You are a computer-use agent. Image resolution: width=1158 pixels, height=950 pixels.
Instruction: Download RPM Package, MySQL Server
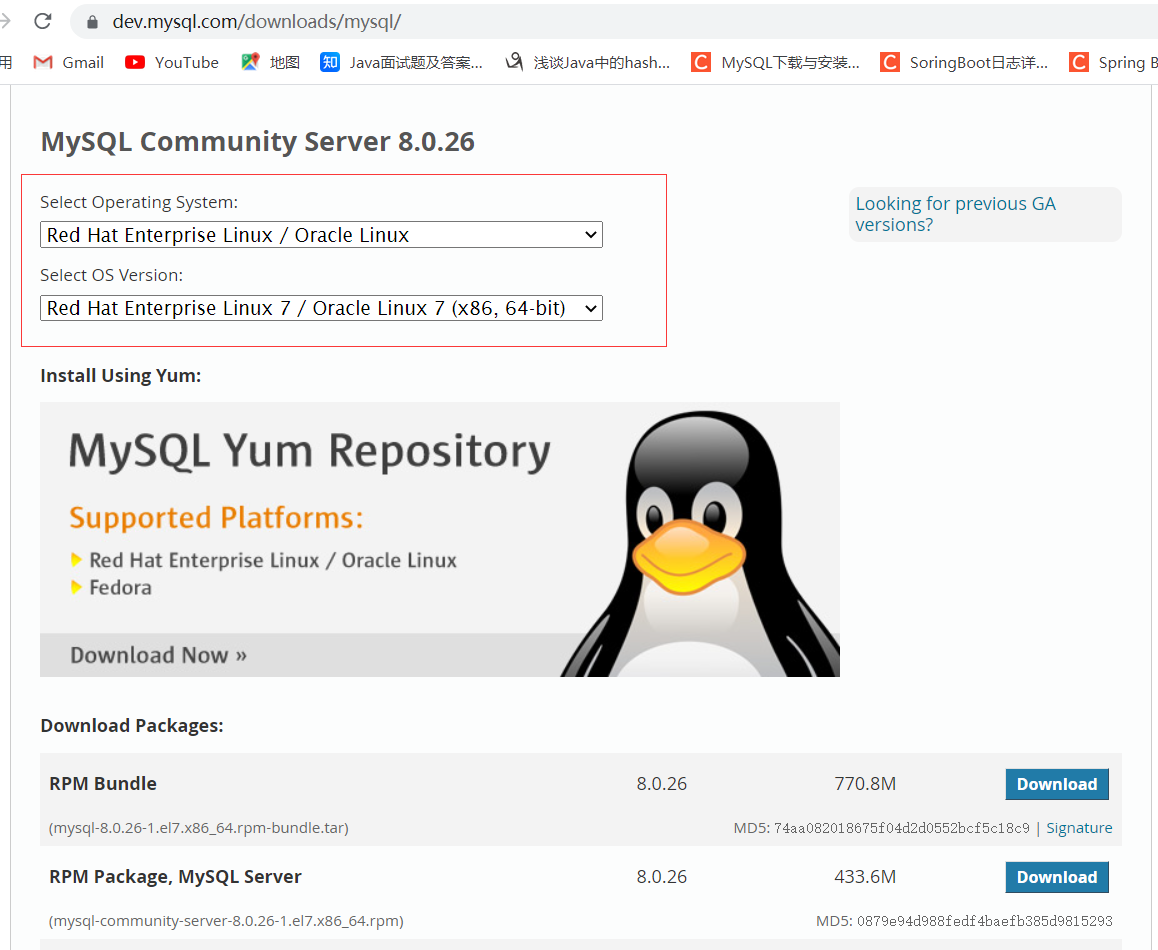[x=1057, y=878]
